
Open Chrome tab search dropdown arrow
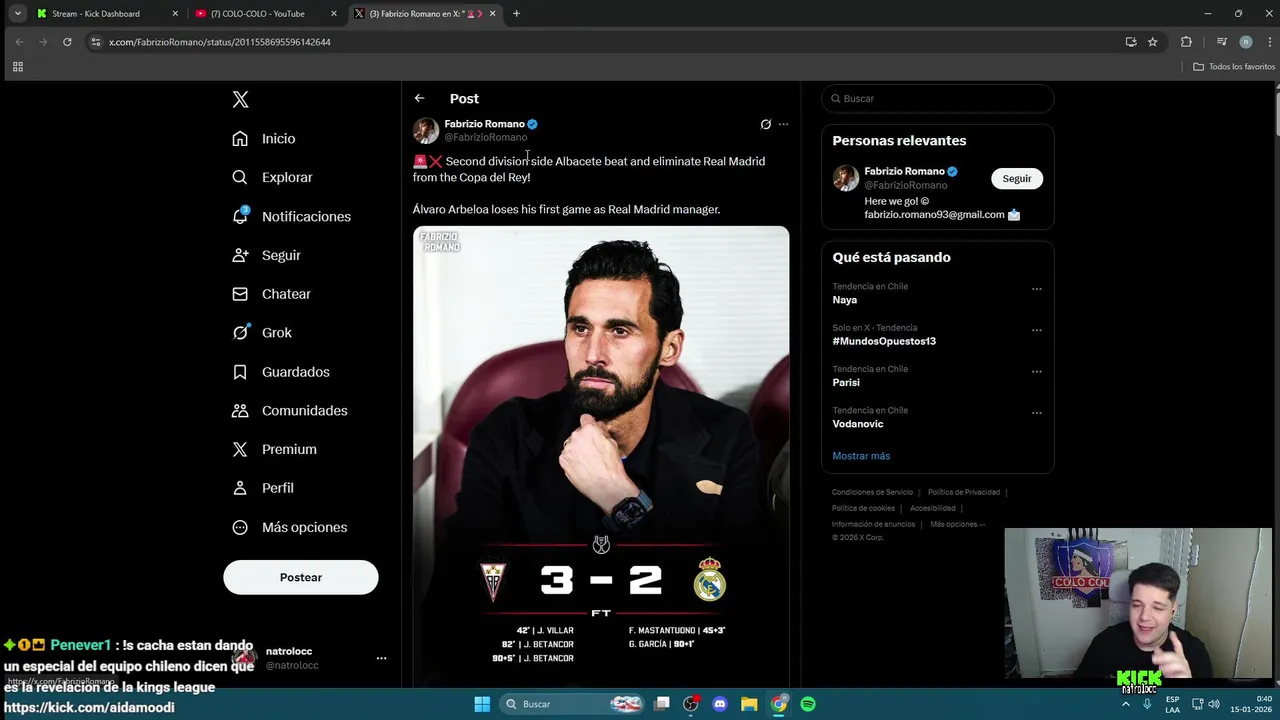18,14
